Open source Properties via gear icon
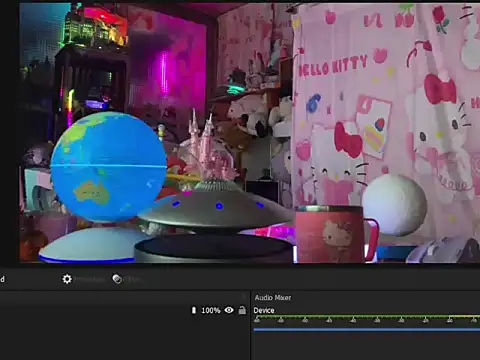 pyautogui.click(x=67, y=279)
